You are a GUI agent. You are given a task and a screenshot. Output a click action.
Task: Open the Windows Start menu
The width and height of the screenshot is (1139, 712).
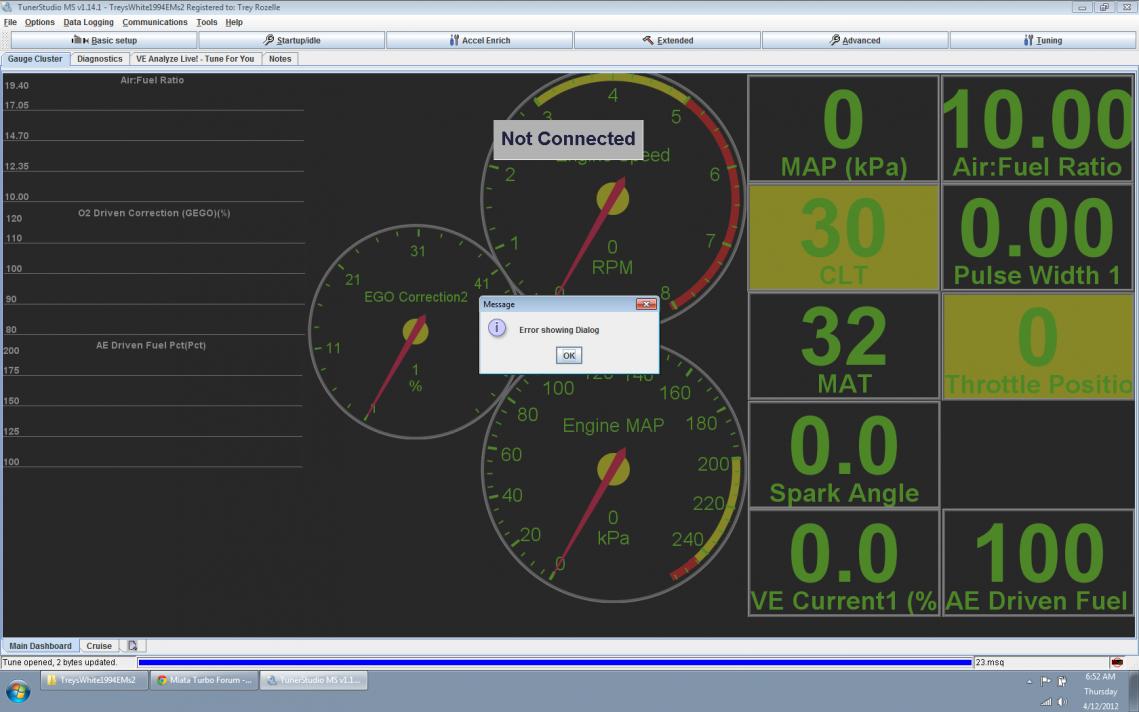point(18,691)
